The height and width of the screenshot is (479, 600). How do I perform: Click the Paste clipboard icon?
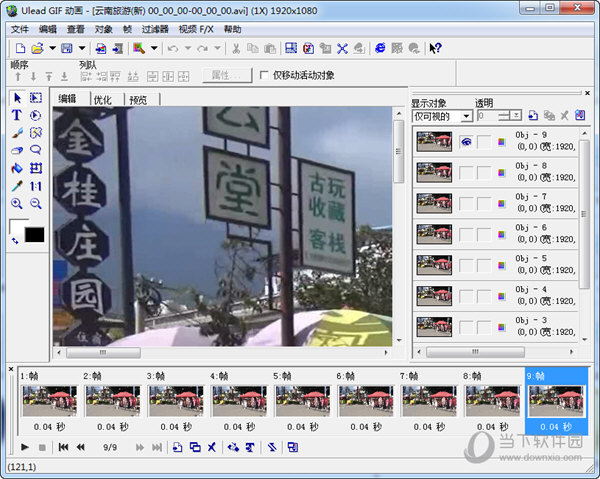point(270,48)
